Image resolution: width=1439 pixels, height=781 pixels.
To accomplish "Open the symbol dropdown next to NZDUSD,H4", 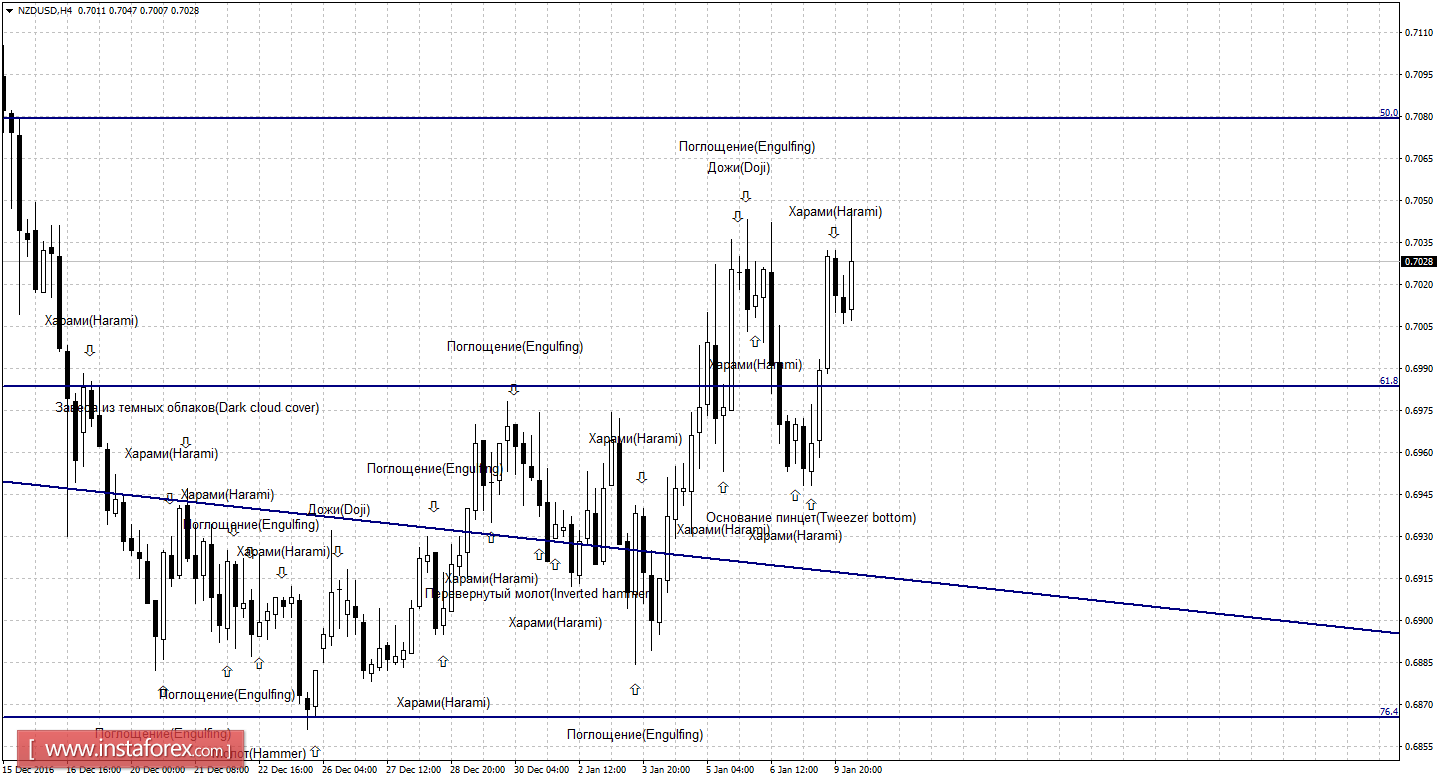I will pos(8,10).
